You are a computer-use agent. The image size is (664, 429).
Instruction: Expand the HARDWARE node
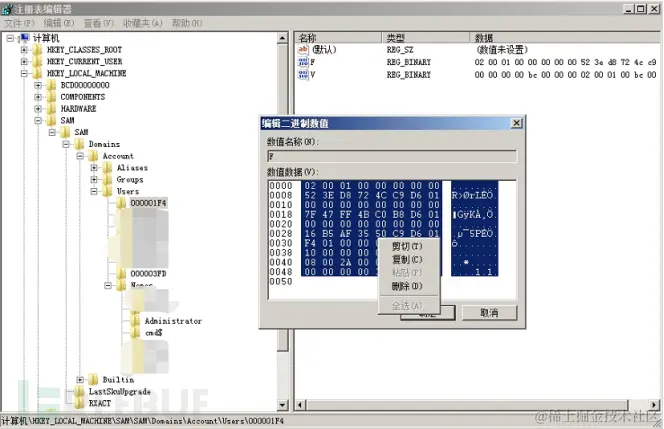[x=38, y=109]
